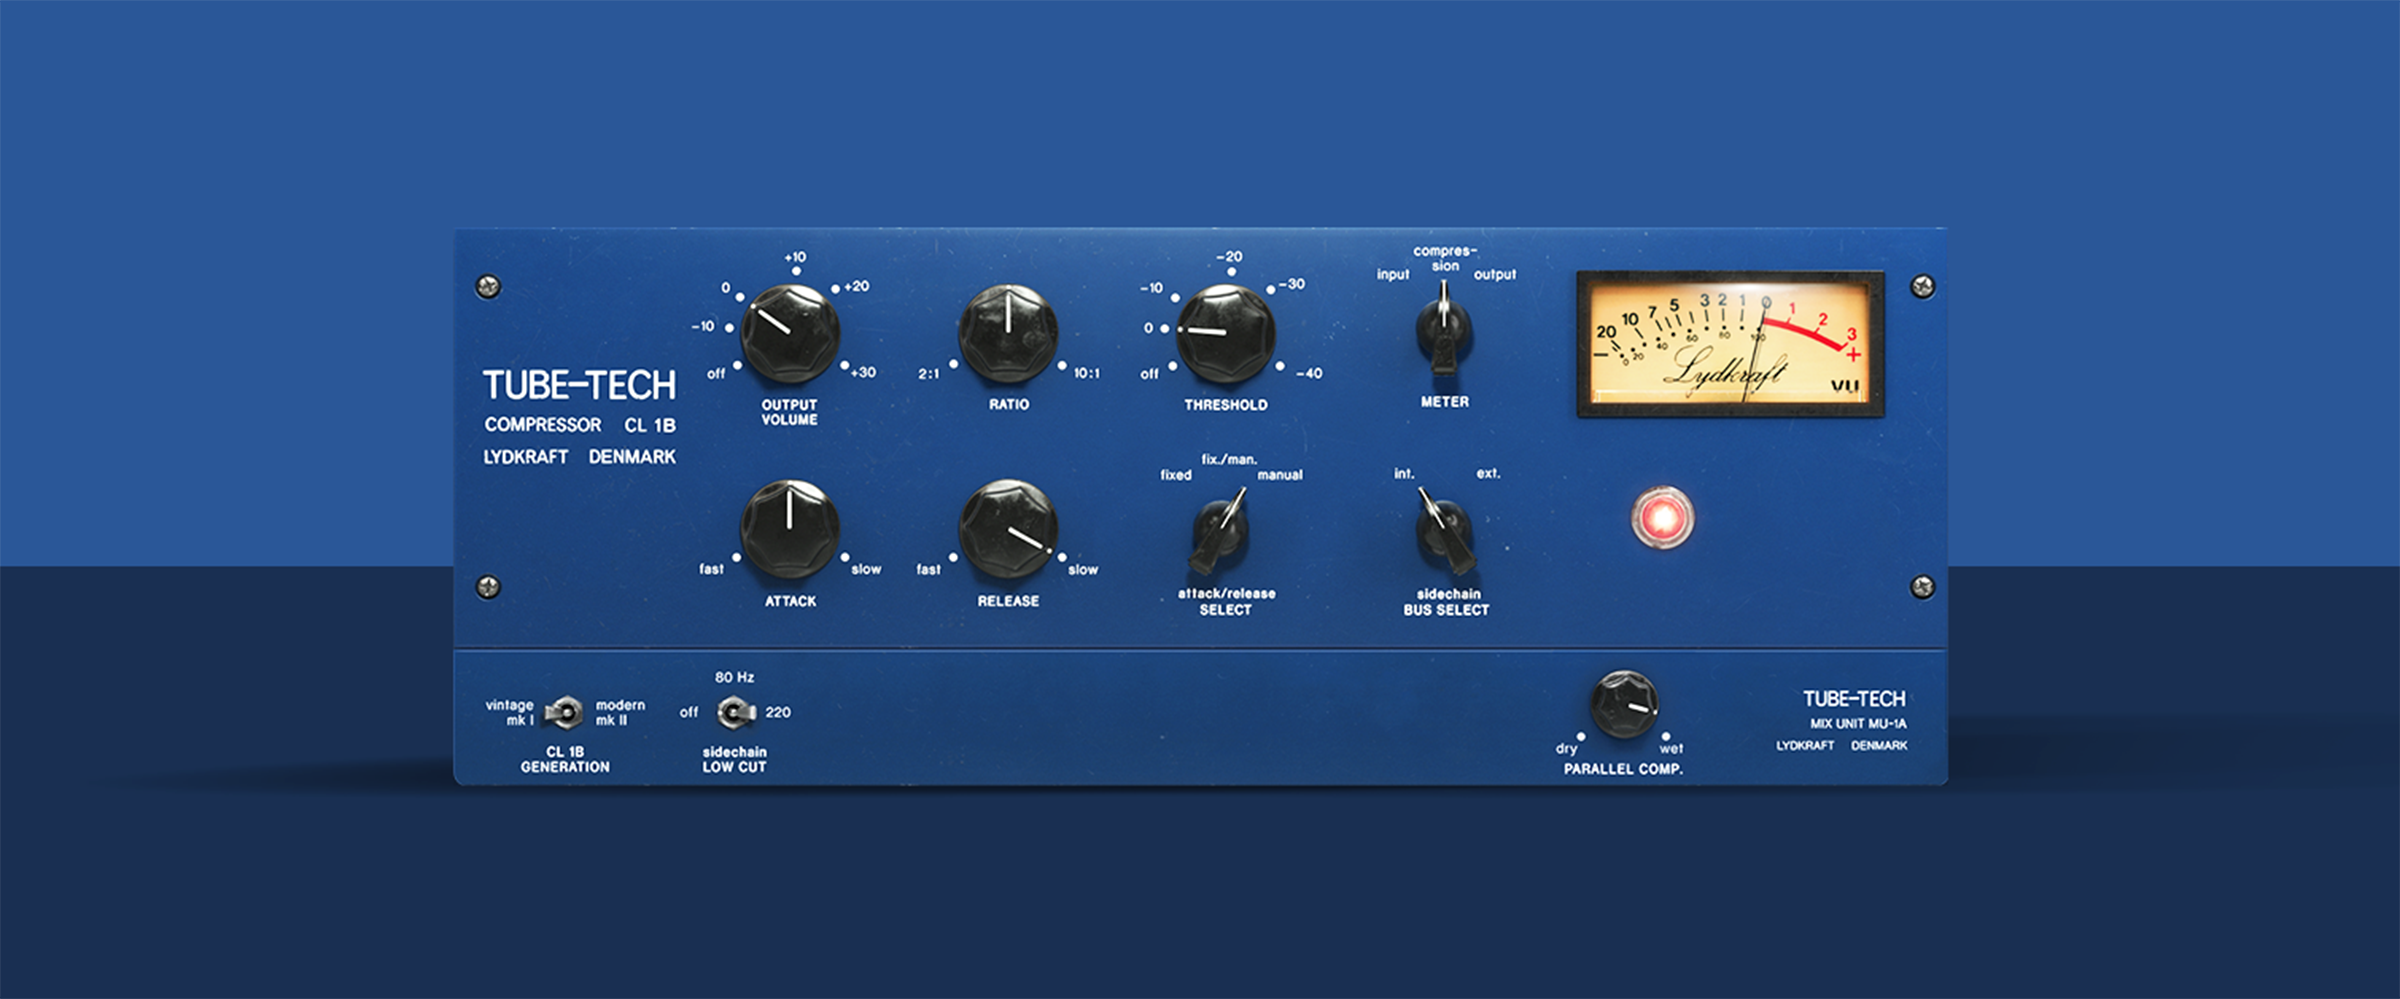Click the ext. sidechain label
Viewport: 2400px width, 999px height.
[1488, 473]
